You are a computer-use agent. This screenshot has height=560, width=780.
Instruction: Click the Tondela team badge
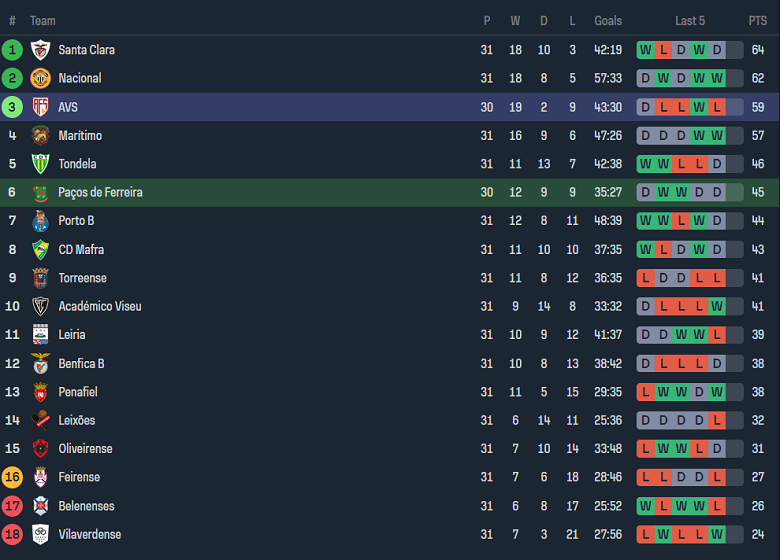[40, 164]
